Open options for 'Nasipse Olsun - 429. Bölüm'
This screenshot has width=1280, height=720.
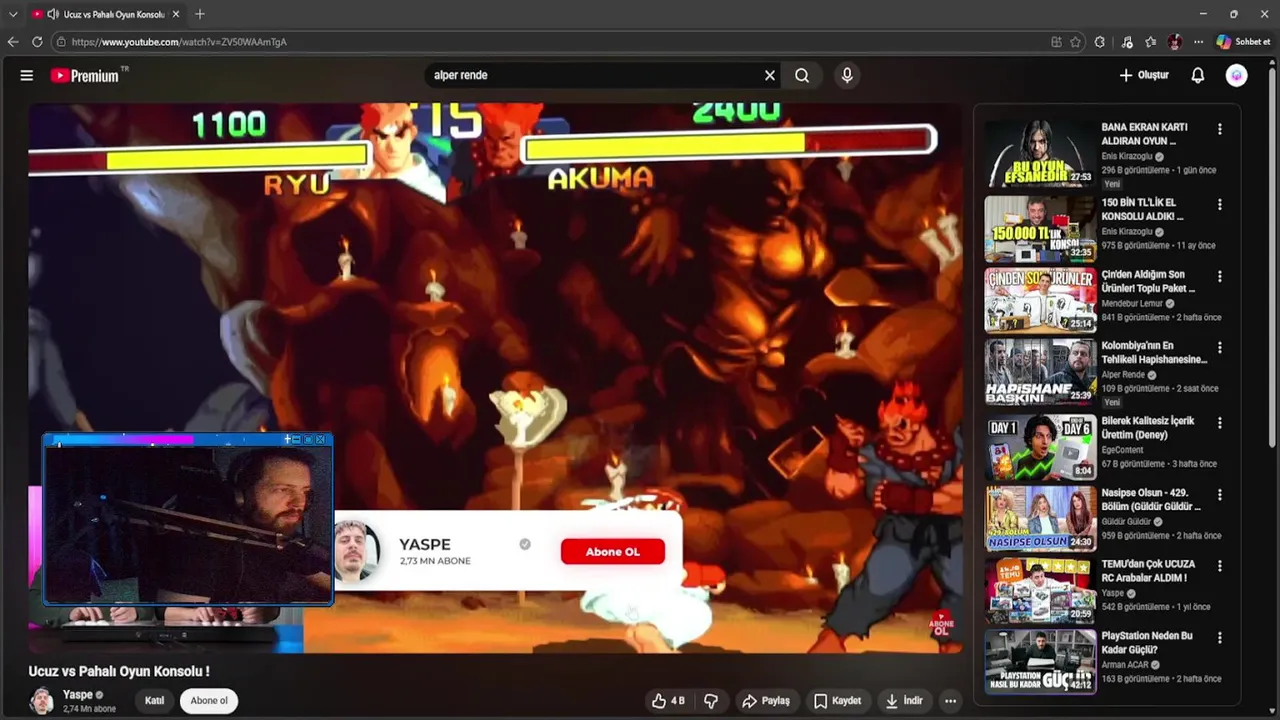tap(1219, 494)
